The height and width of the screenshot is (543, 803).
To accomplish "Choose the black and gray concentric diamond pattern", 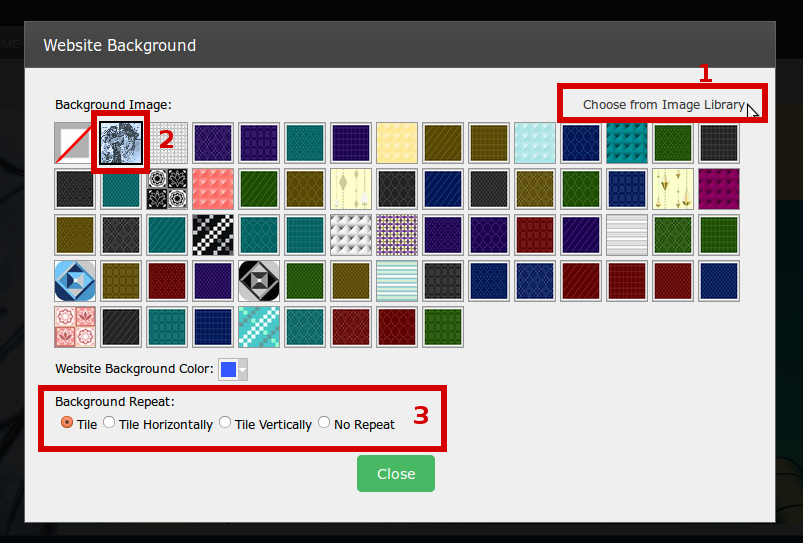I will click(259, 281).
